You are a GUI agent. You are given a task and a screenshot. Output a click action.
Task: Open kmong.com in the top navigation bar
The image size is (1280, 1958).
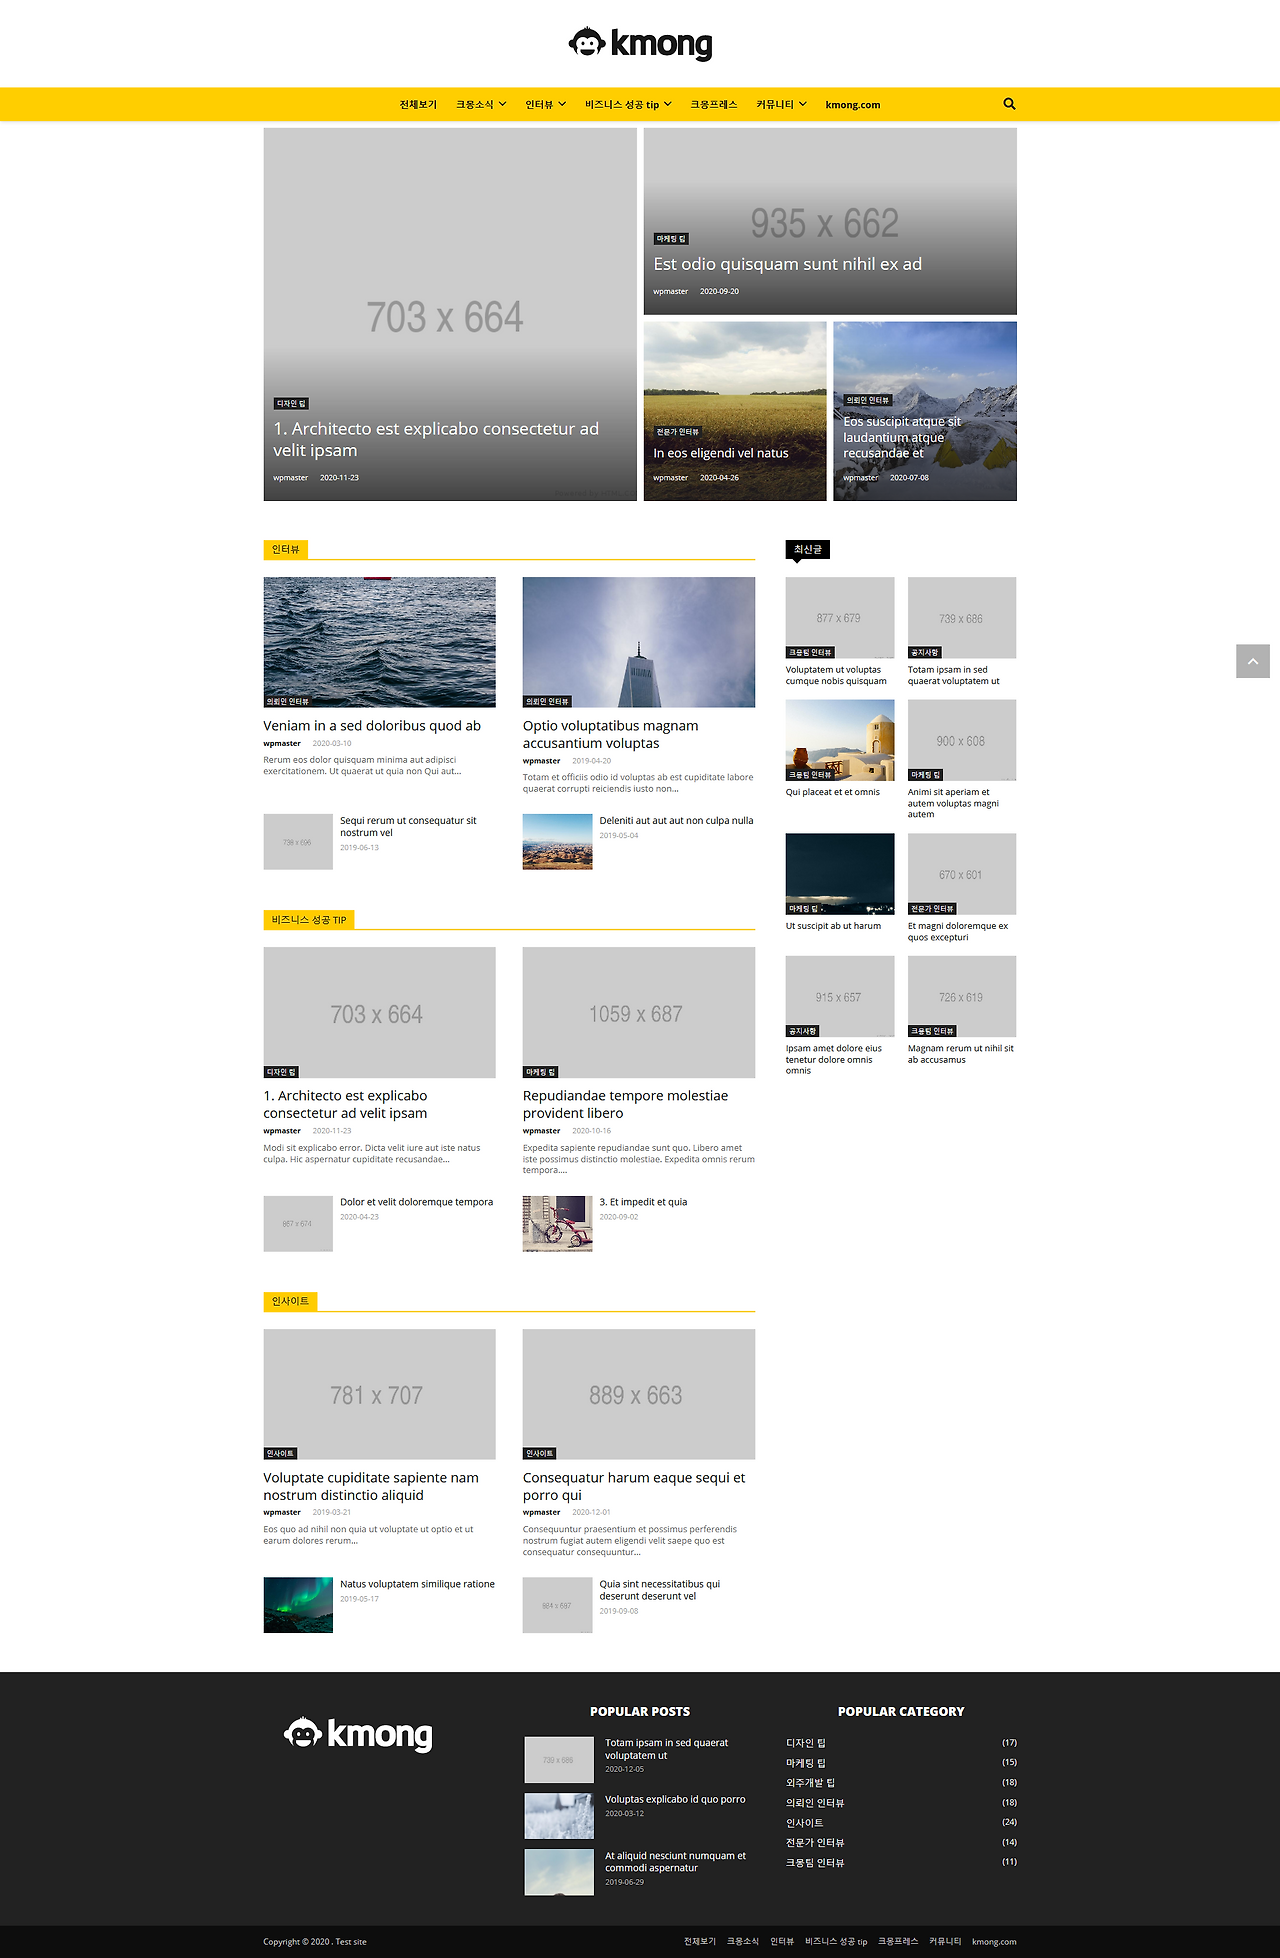tap(853, 105)
